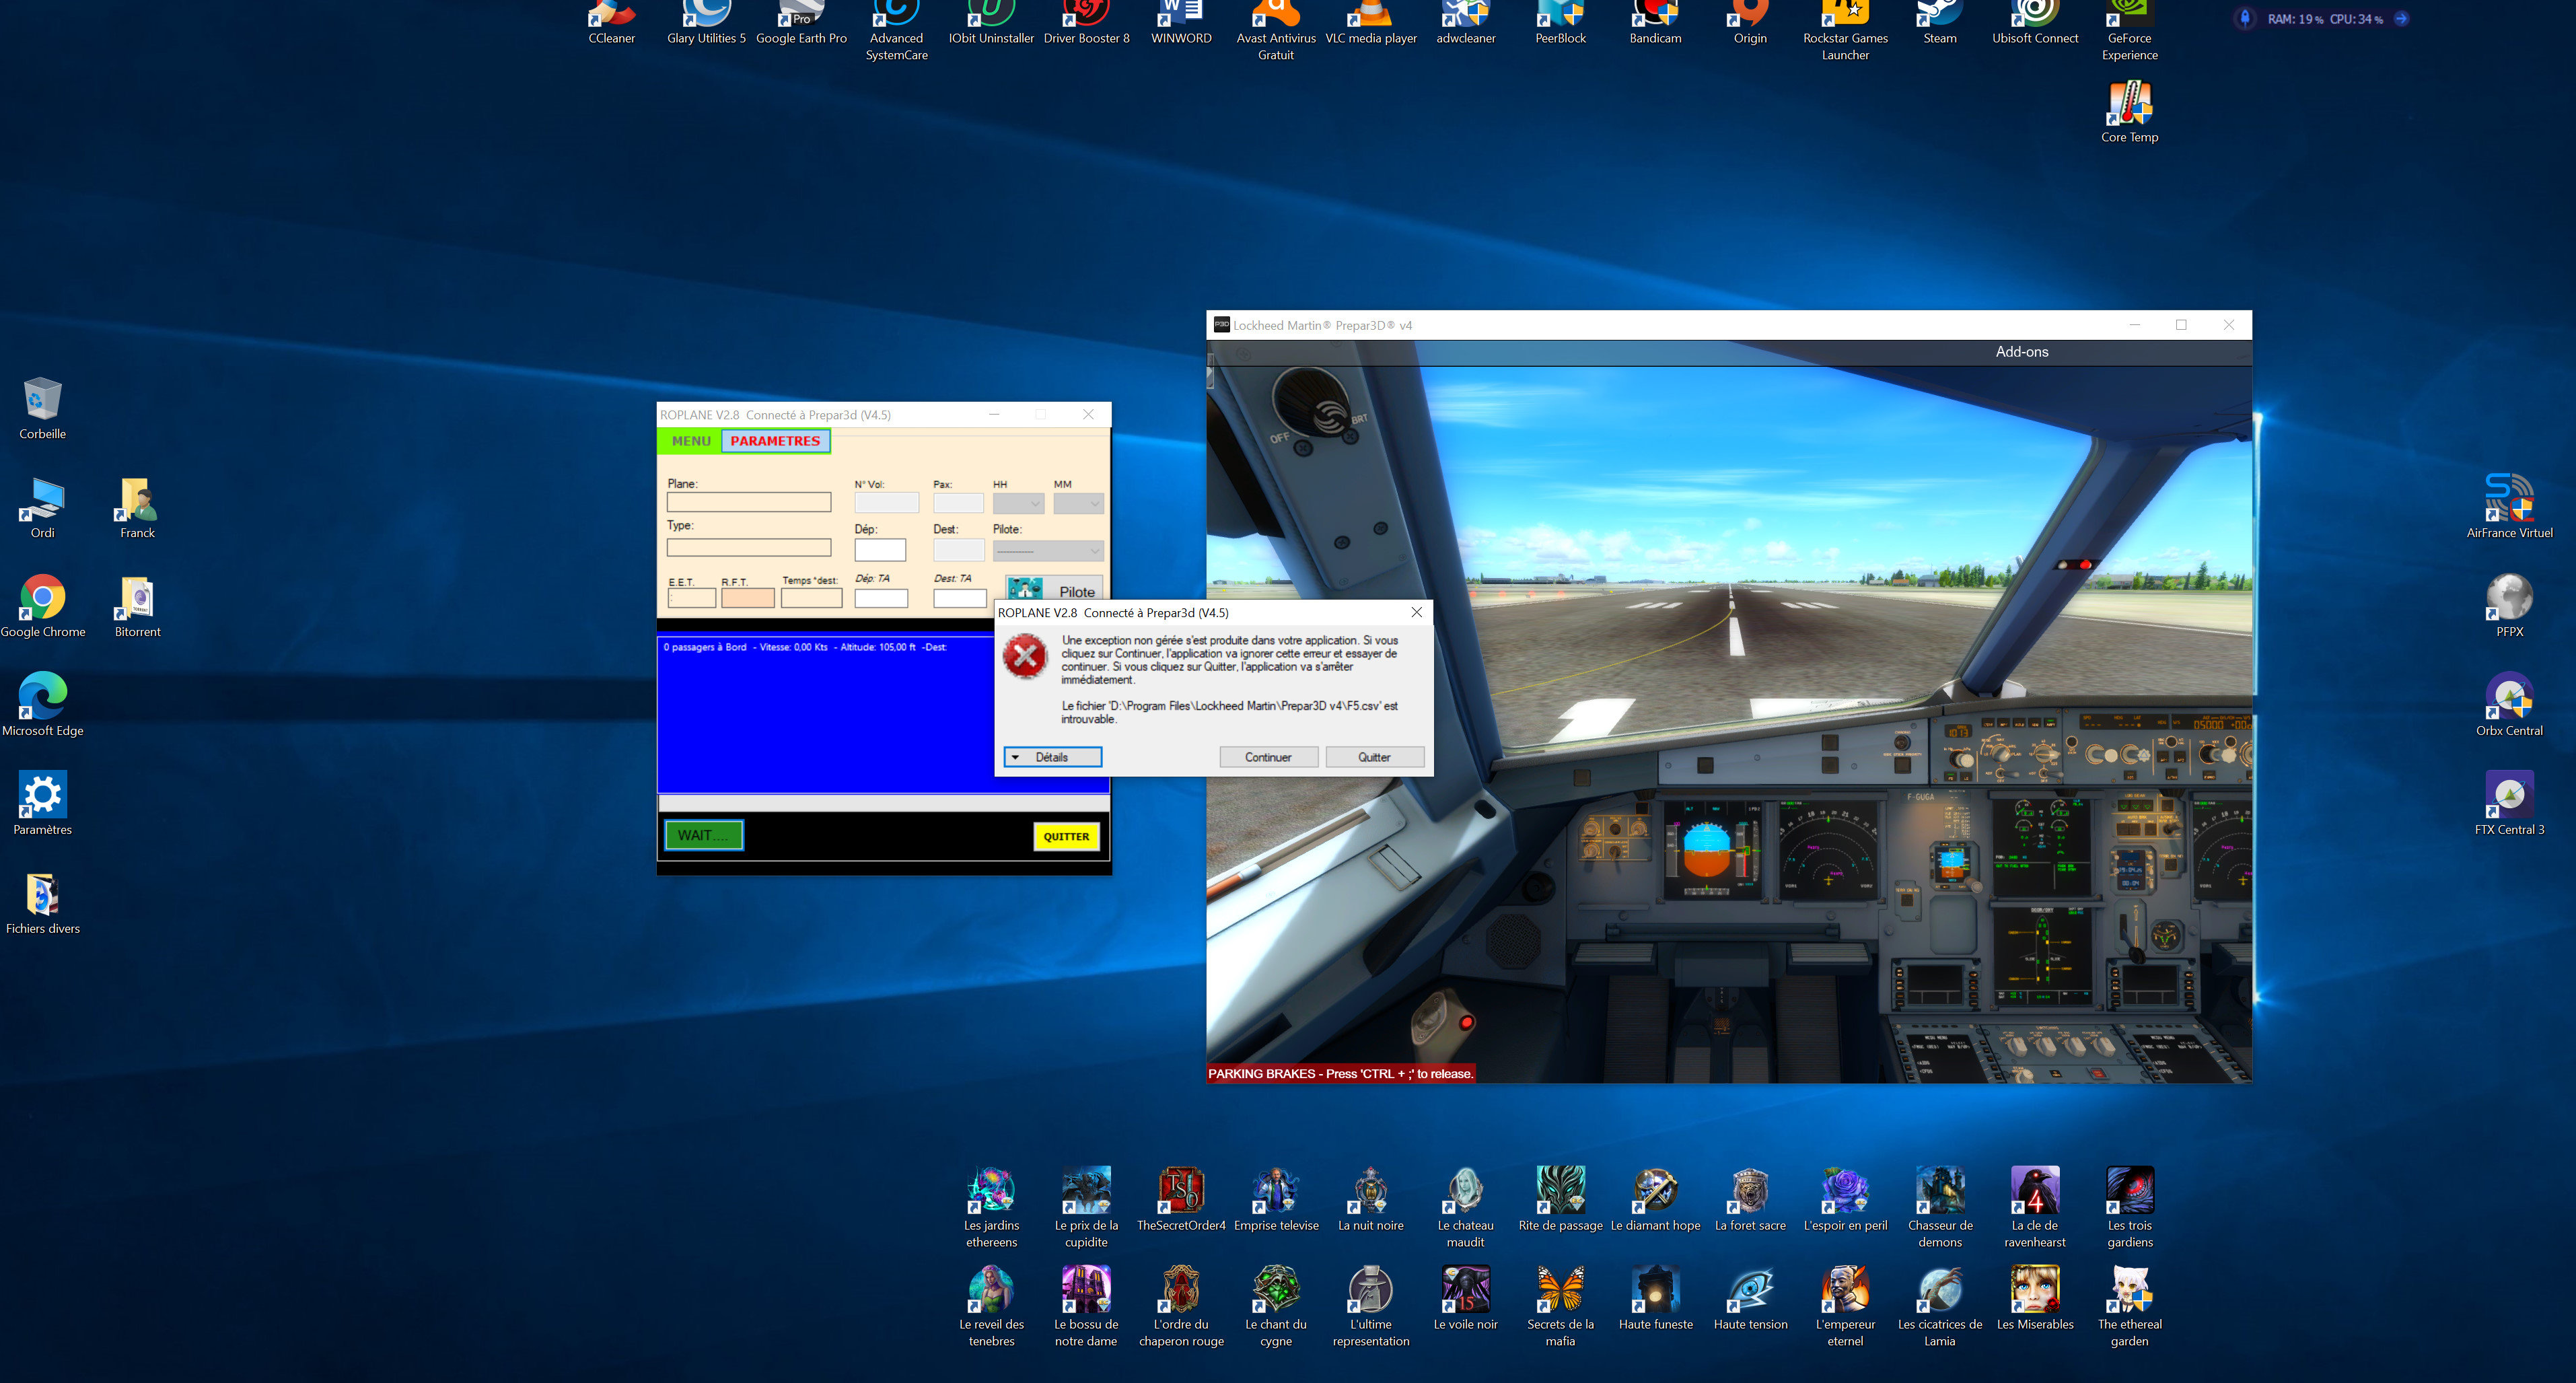Open the HH hour dropdown

tap(1018, 503)
